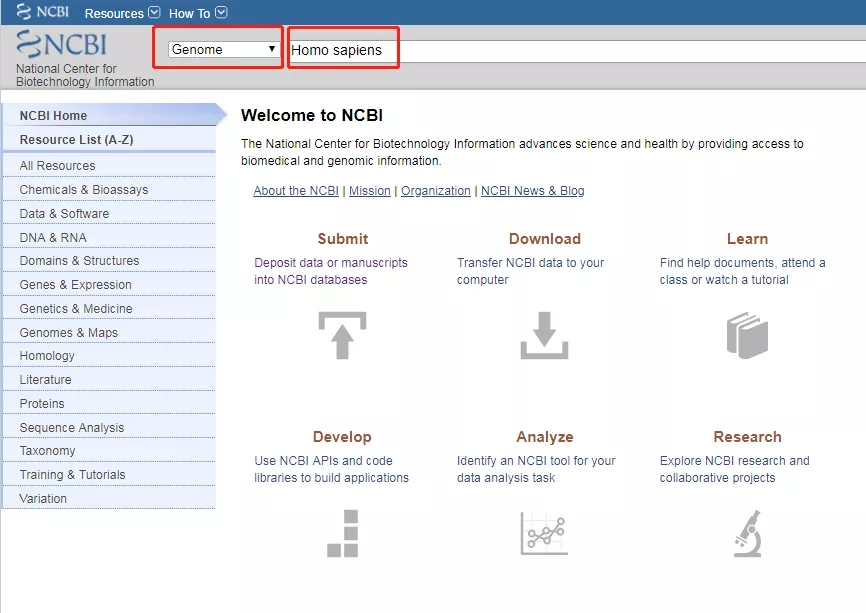The height and width of the screenshot is (613, 866).
Task: Click the search field containing Homo sapiens
Action: click(577, 50)
